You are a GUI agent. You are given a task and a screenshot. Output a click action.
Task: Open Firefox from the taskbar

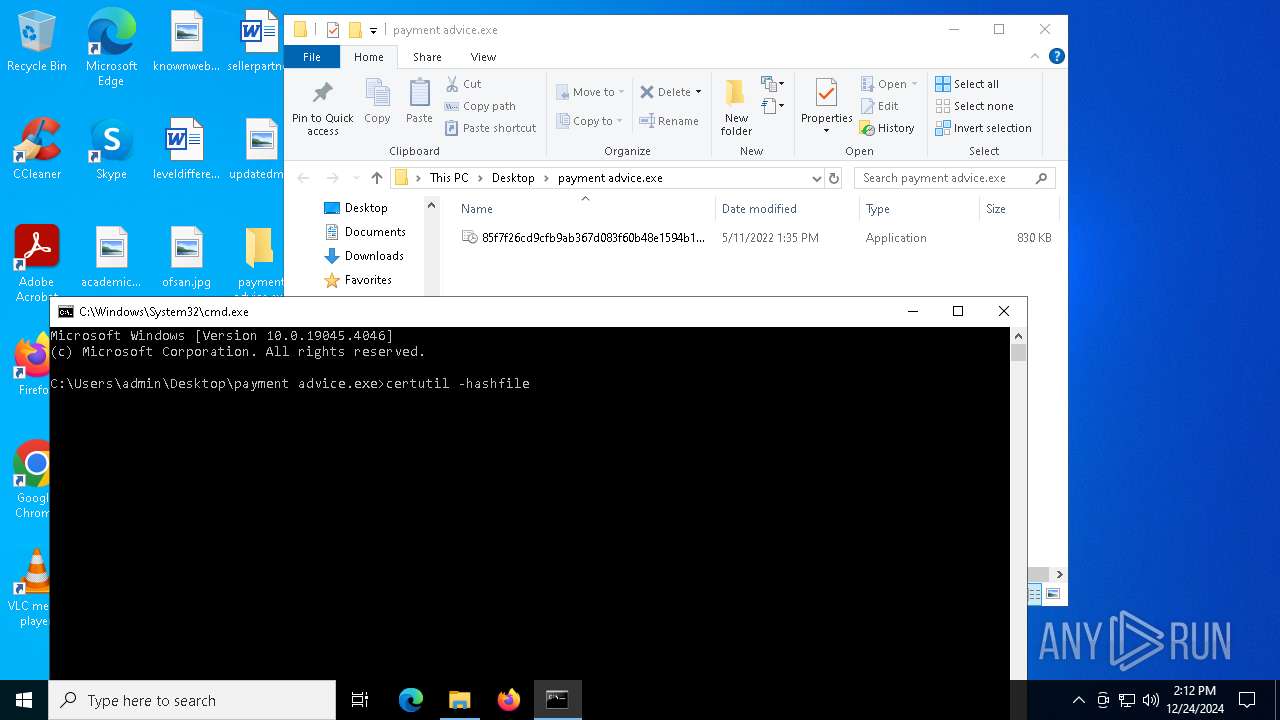pyautogui.click(x=509, y=700)
